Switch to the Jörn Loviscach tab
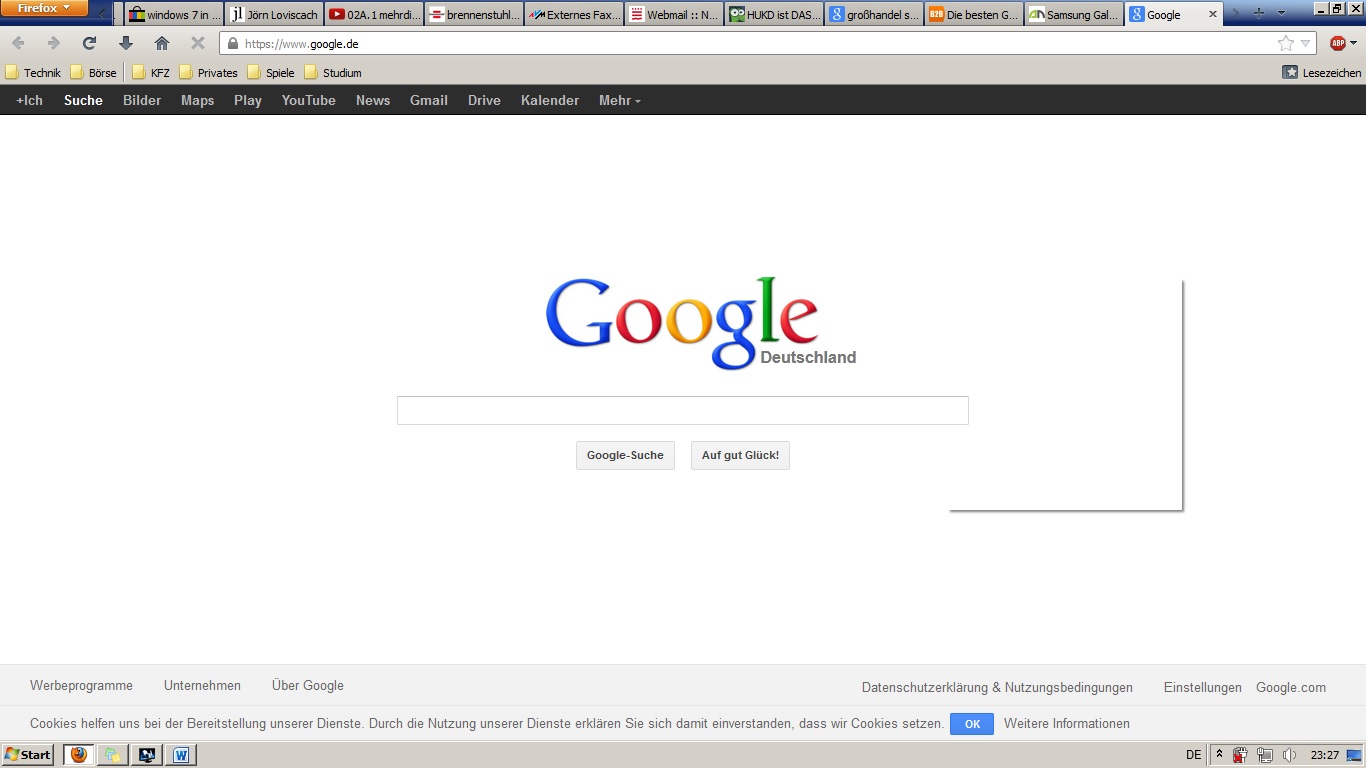This screenshot has width=1366, height=768. coord(275,15)
